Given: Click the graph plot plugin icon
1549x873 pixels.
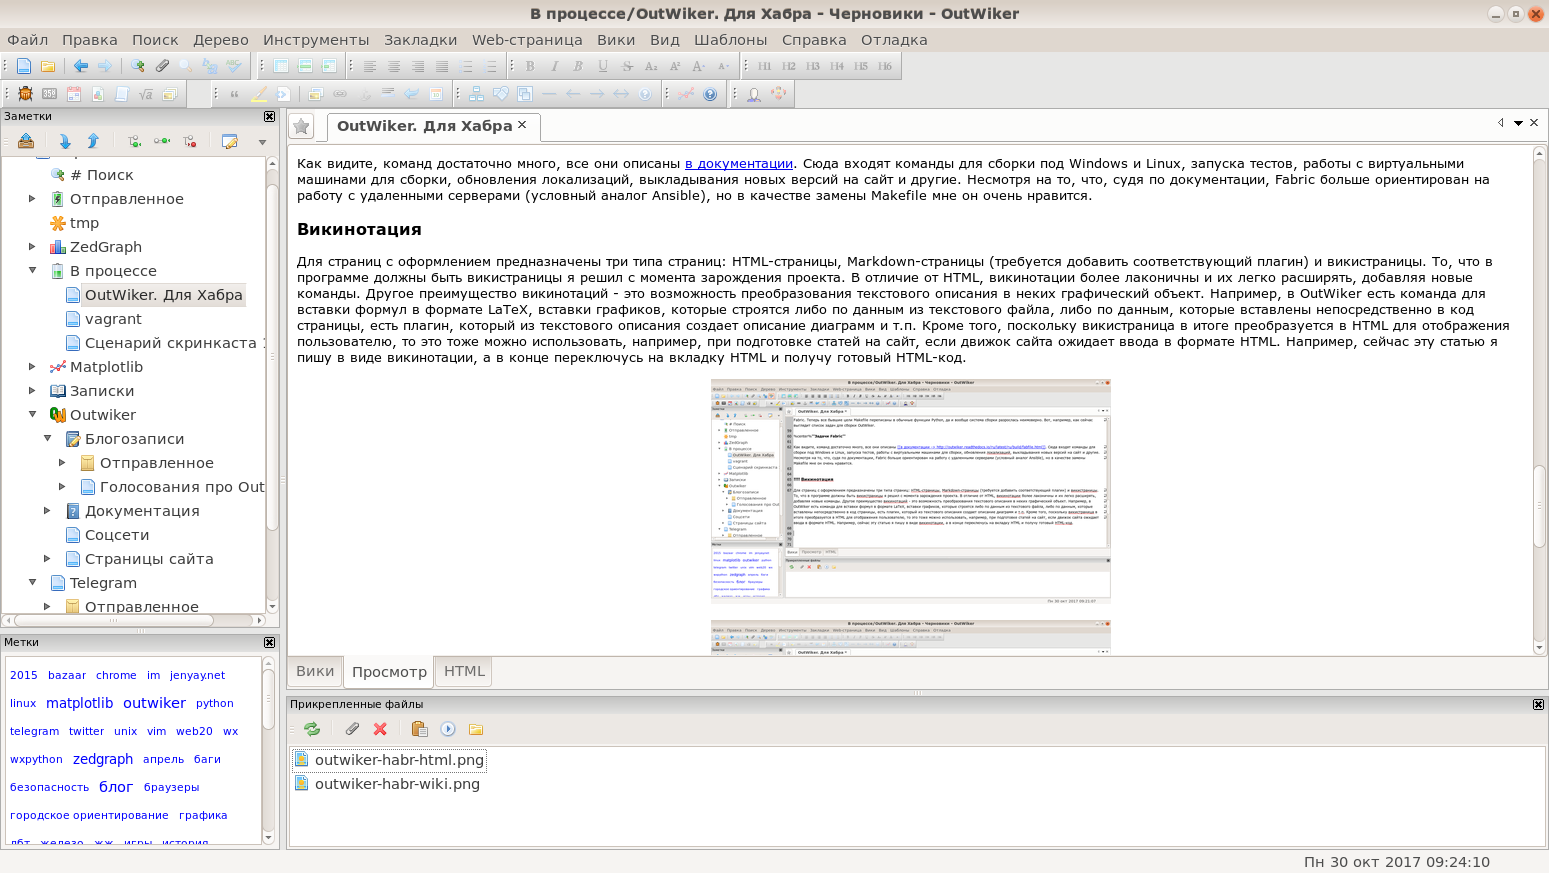Looking at the screenshot, I should [685, 94].
